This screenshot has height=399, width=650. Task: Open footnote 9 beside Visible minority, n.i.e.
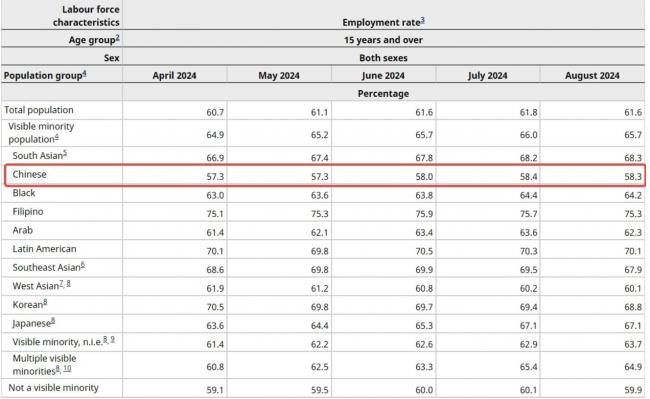[x=113, y=340]
